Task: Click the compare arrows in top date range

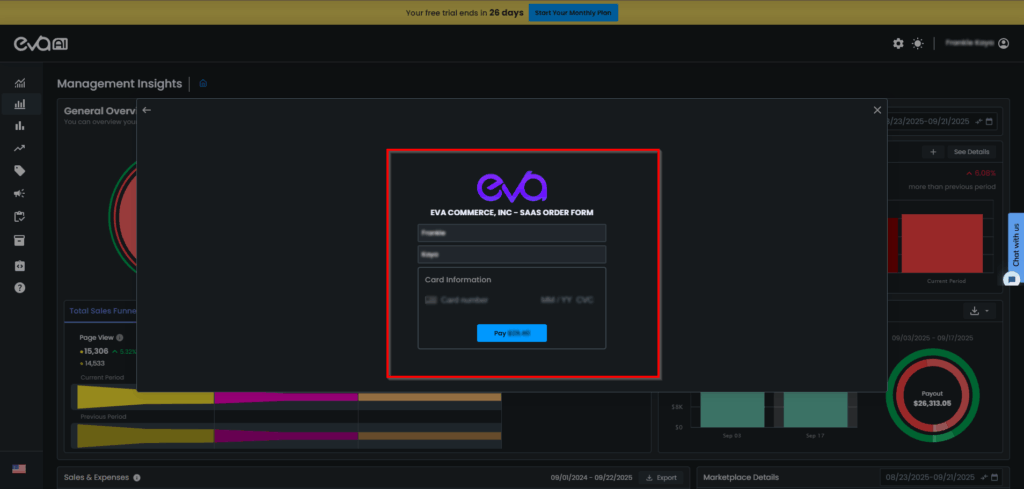Action: click(x=979, y=121)
